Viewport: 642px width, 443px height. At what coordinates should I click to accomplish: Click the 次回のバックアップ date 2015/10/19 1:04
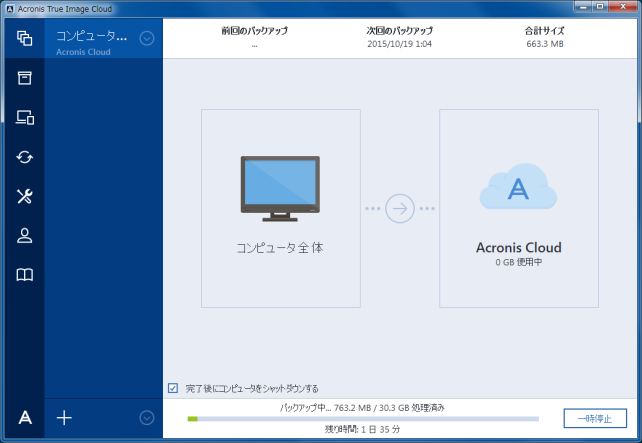pos(400,44)
